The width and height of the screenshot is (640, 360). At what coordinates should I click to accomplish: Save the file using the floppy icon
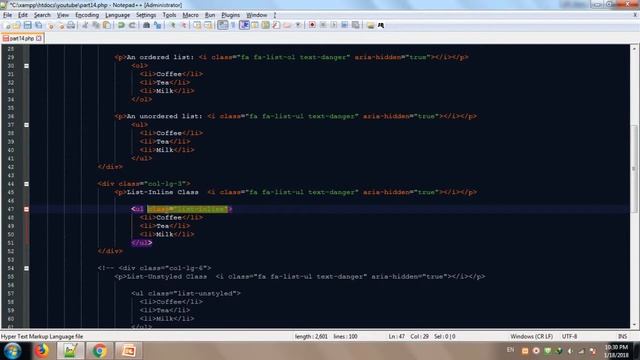coord(27,25)
